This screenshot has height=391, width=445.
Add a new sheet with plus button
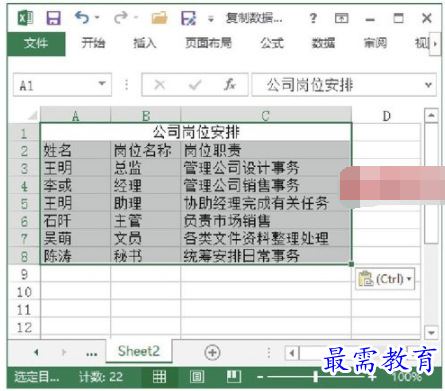[x=212, y=352]
